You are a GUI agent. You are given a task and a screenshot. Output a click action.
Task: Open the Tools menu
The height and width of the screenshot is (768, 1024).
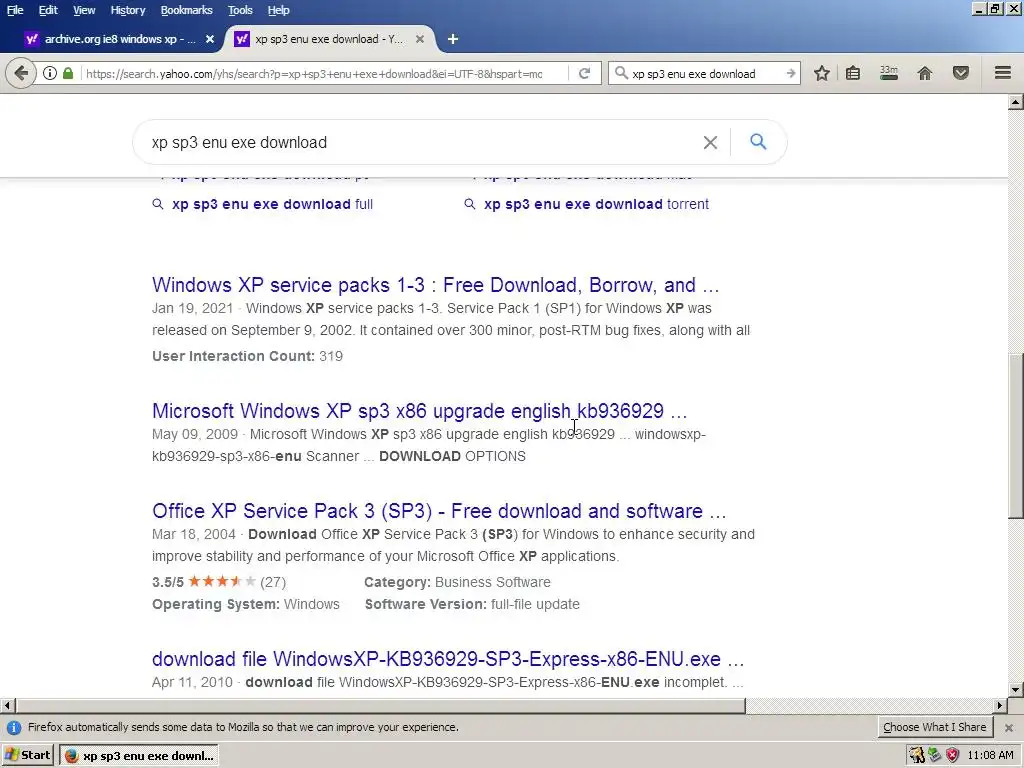click(x=240, y=10)
